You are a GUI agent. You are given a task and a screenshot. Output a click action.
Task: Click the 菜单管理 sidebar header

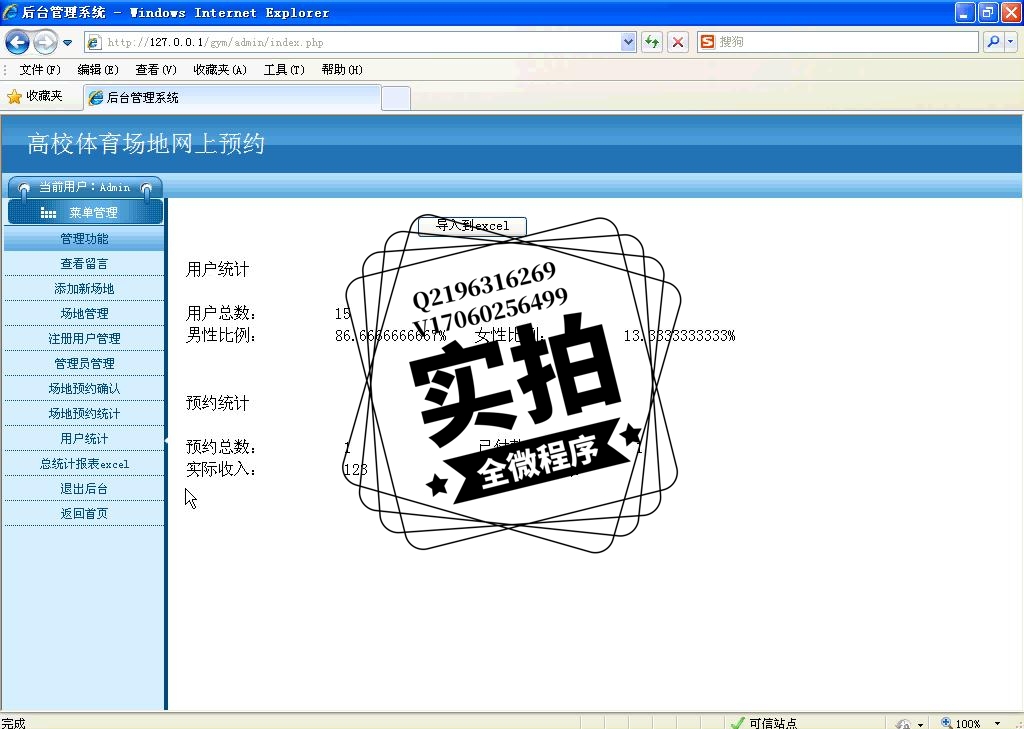(85, 212)
